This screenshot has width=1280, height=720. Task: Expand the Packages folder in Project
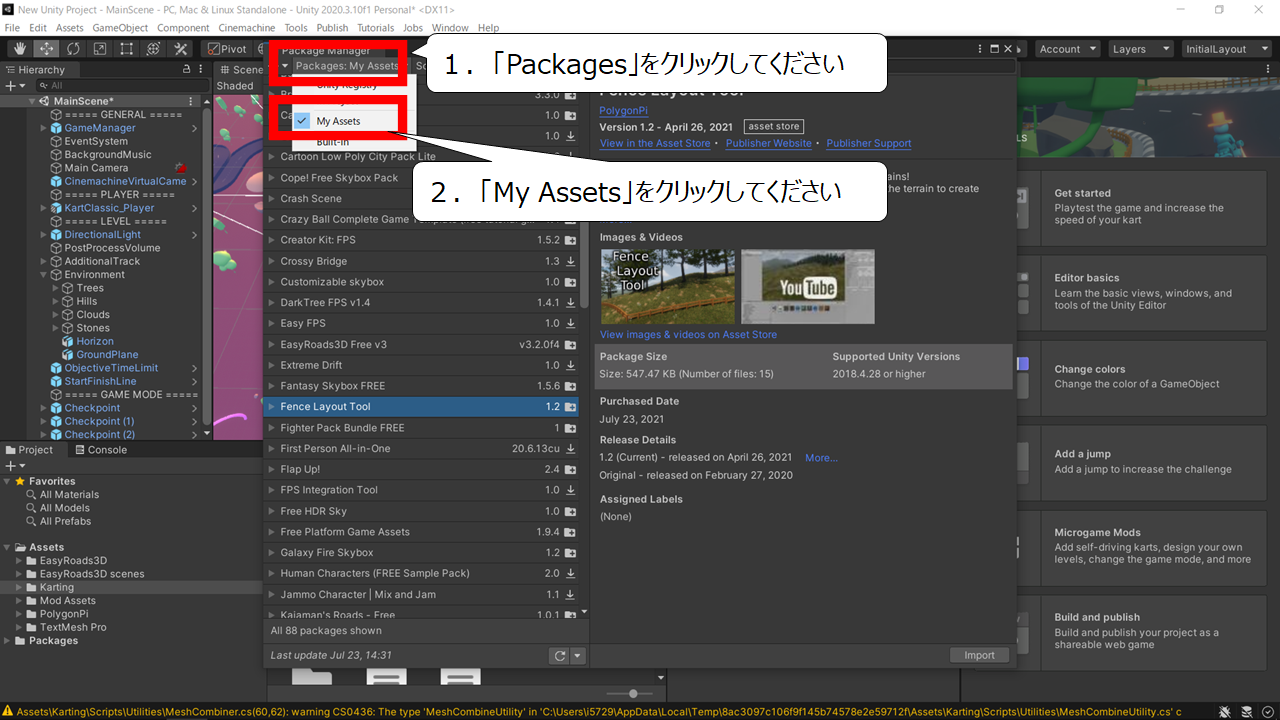pos(8,641)
